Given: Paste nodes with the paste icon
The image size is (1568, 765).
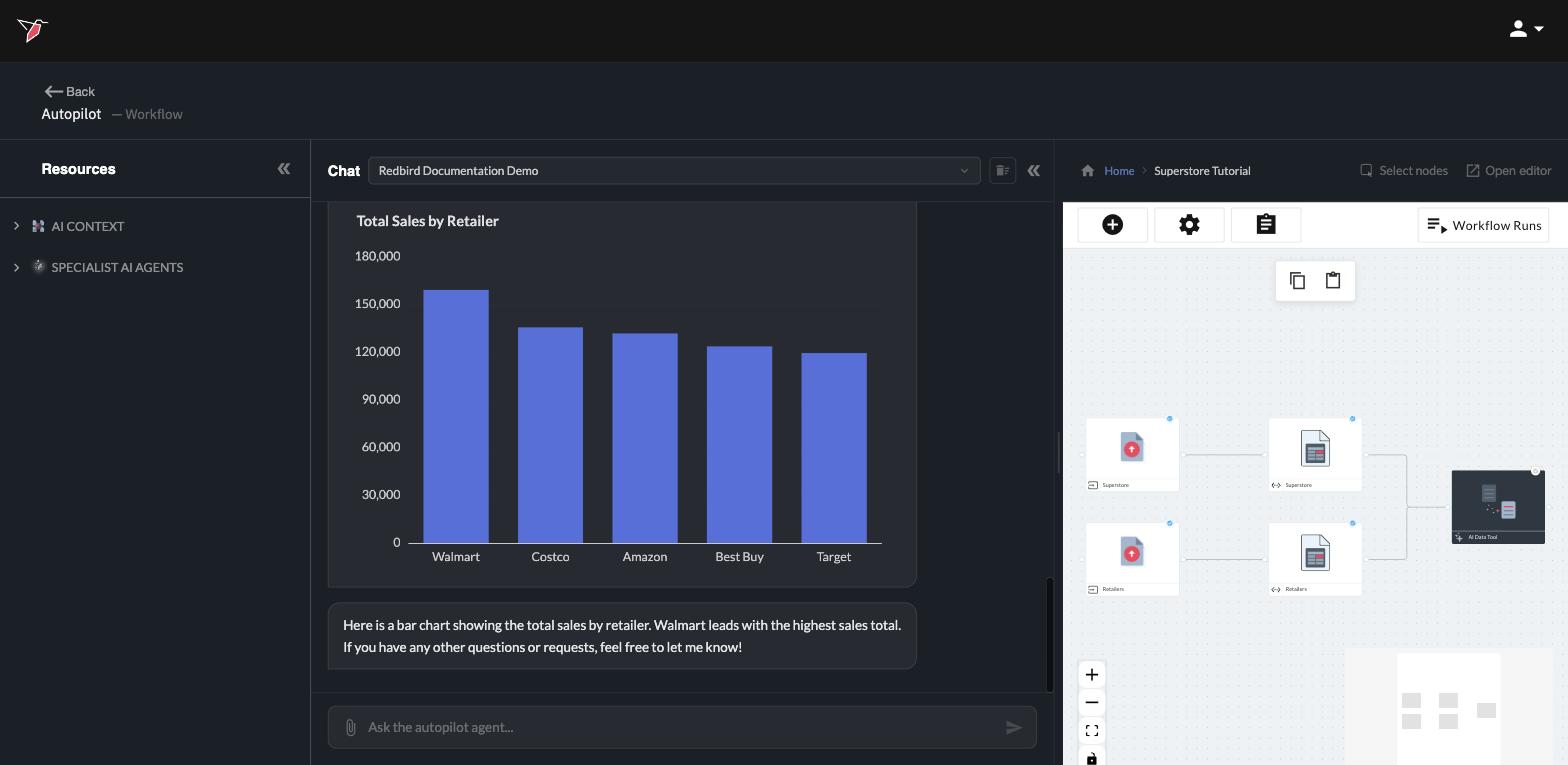Looking at the screenshot, I should (1333, 281).
